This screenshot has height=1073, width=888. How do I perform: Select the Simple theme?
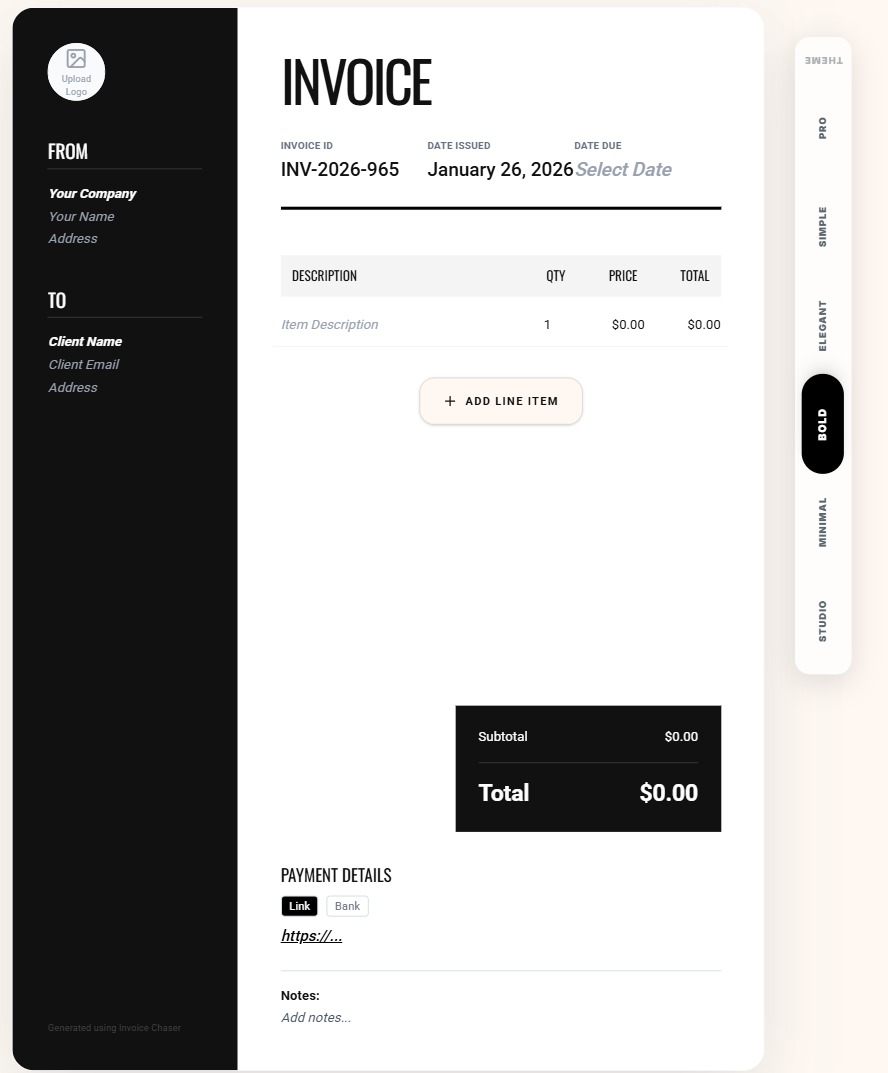coord(823,227)
